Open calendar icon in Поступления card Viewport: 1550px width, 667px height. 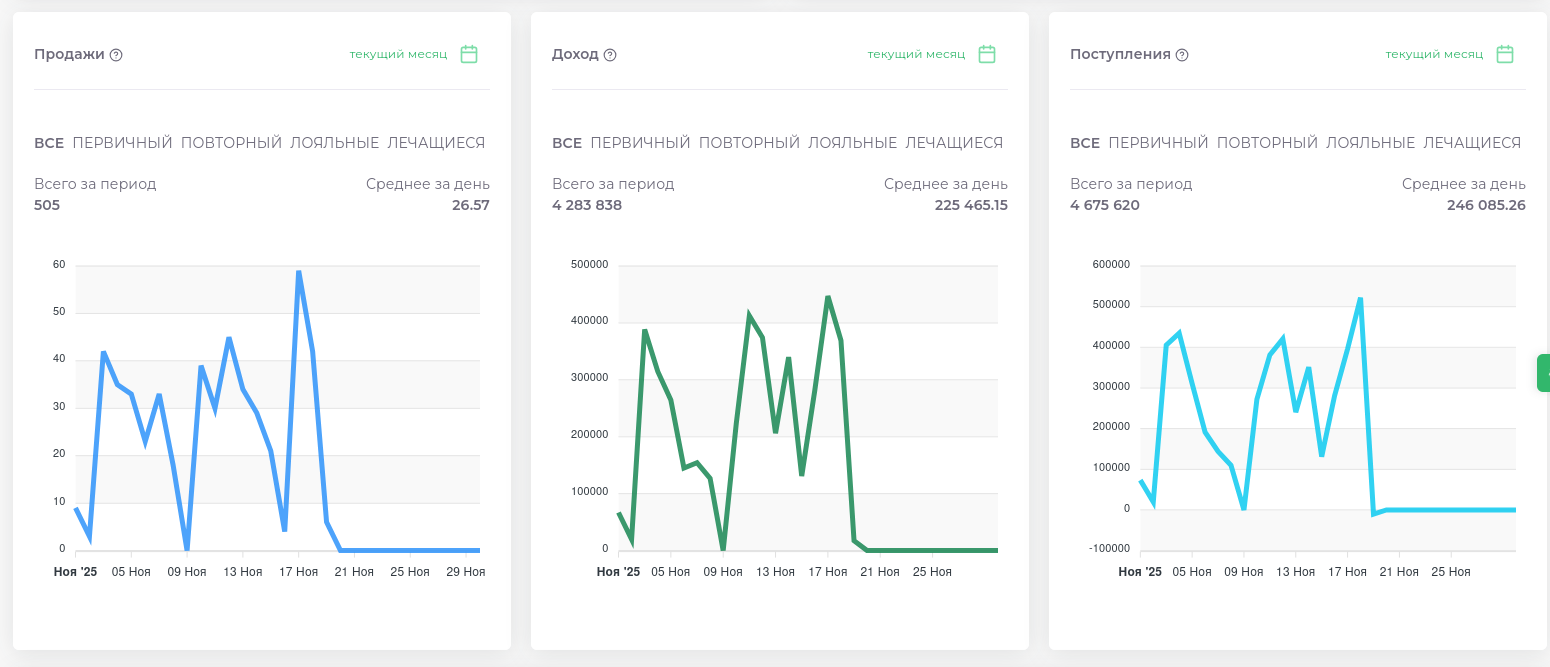1505,54
